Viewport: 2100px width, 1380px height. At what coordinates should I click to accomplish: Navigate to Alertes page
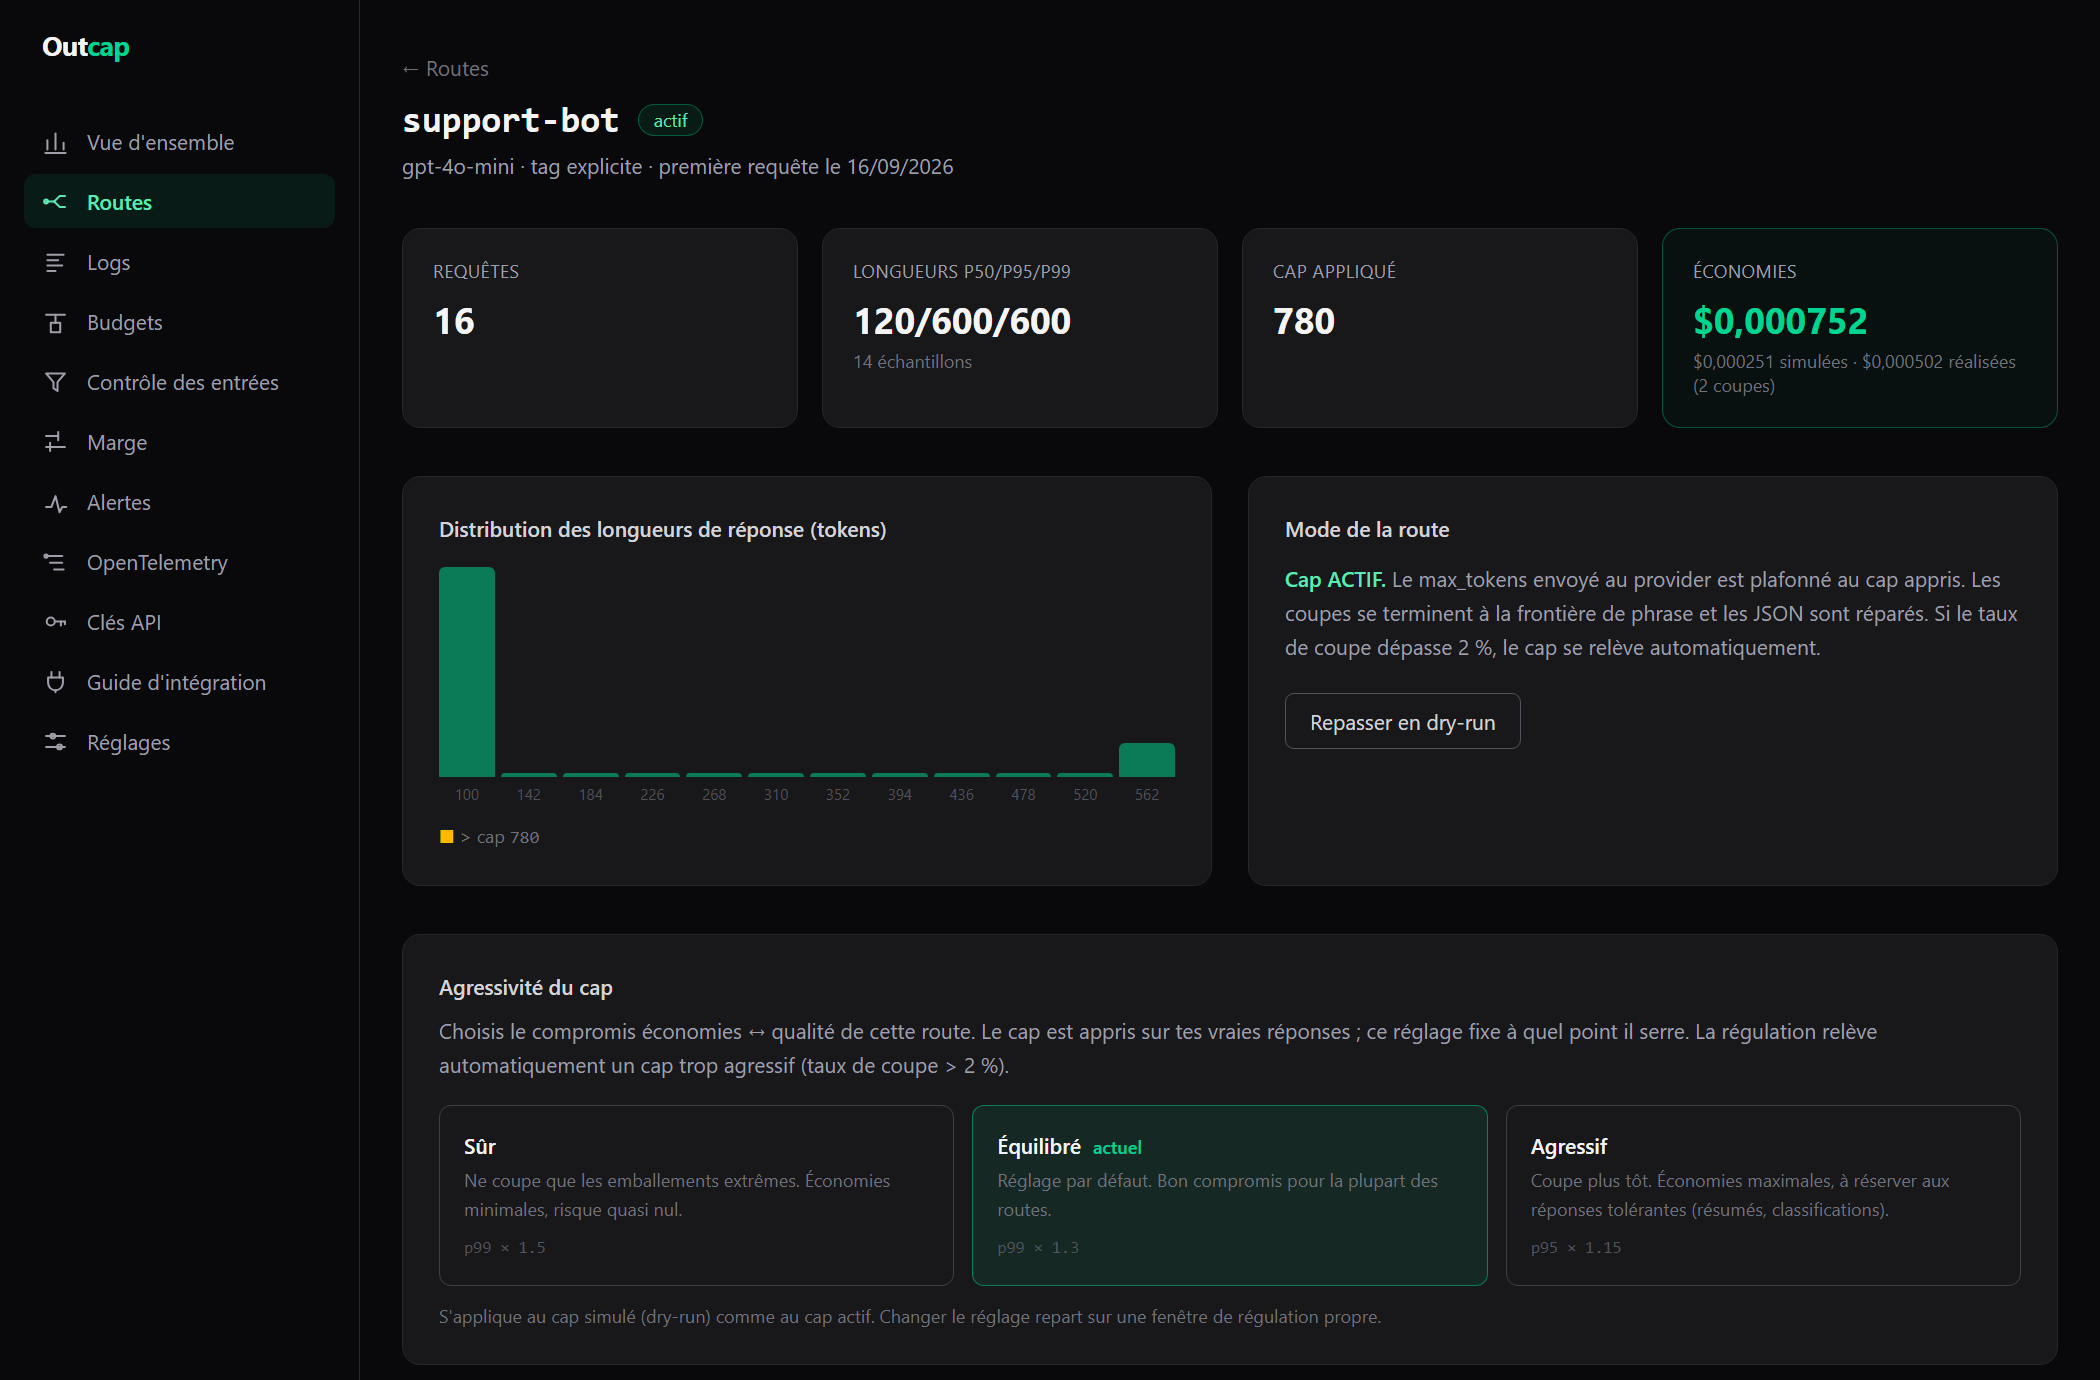[x=179, y=502]
